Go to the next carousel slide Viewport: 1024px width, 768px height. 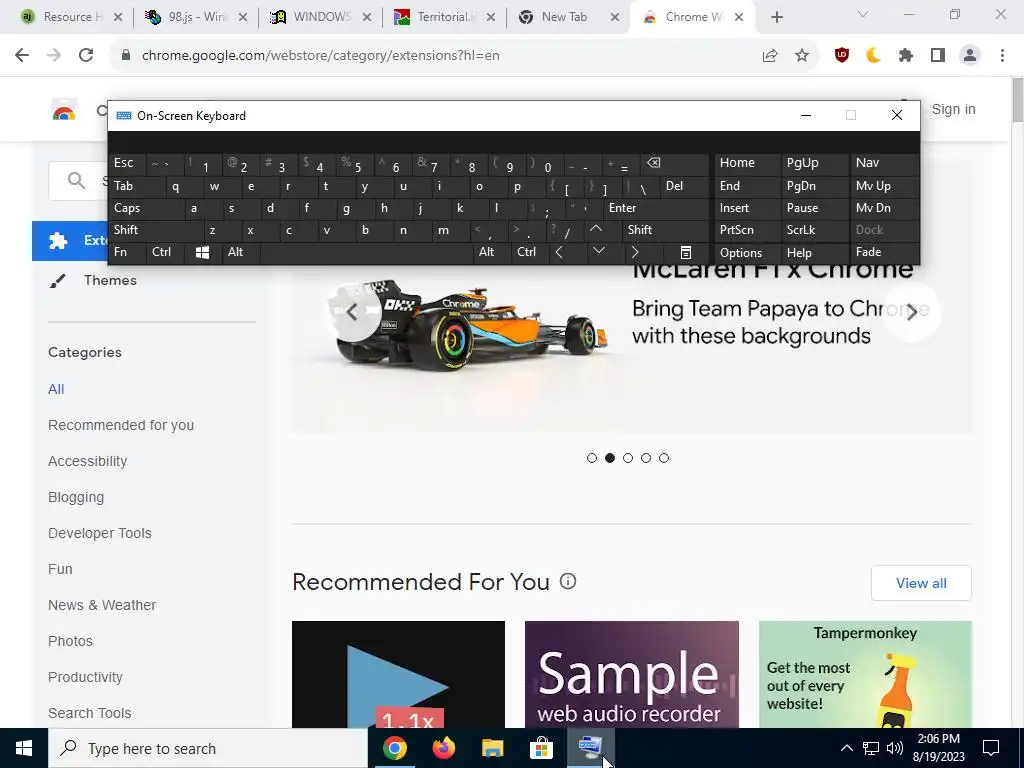click(912, 312)
